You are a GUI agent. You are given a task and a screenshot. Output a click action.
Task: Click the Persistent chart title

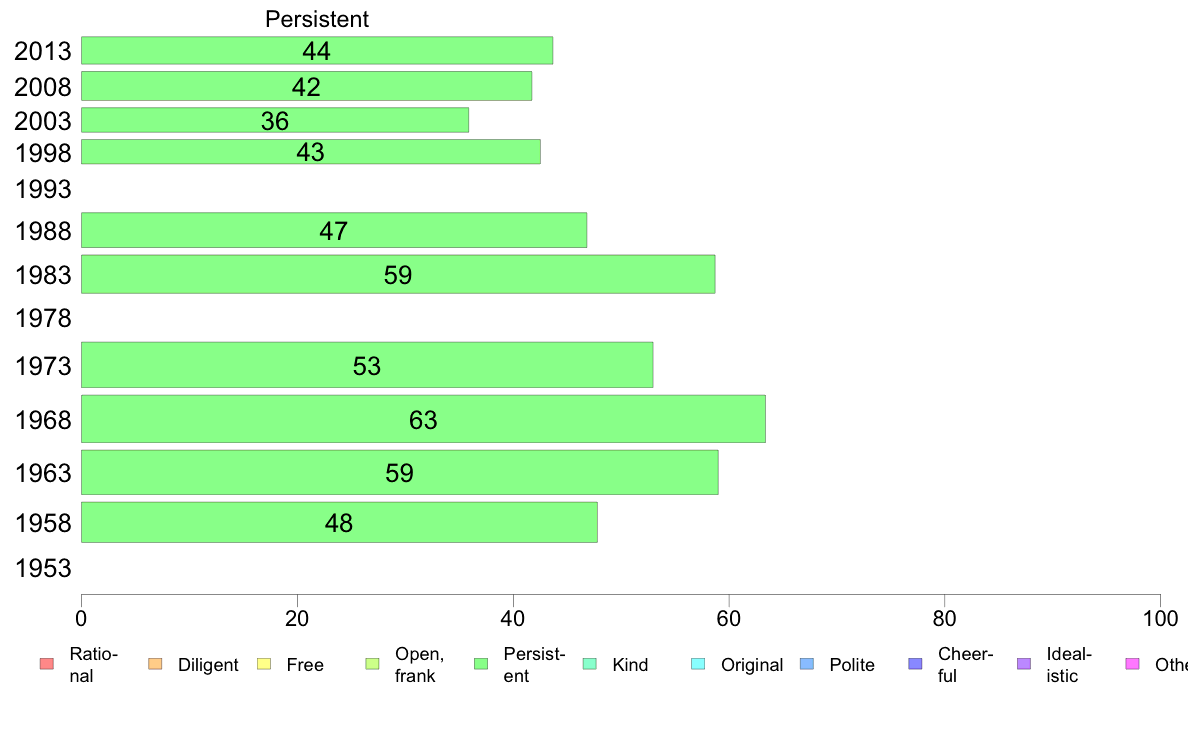tap(317, 19)
